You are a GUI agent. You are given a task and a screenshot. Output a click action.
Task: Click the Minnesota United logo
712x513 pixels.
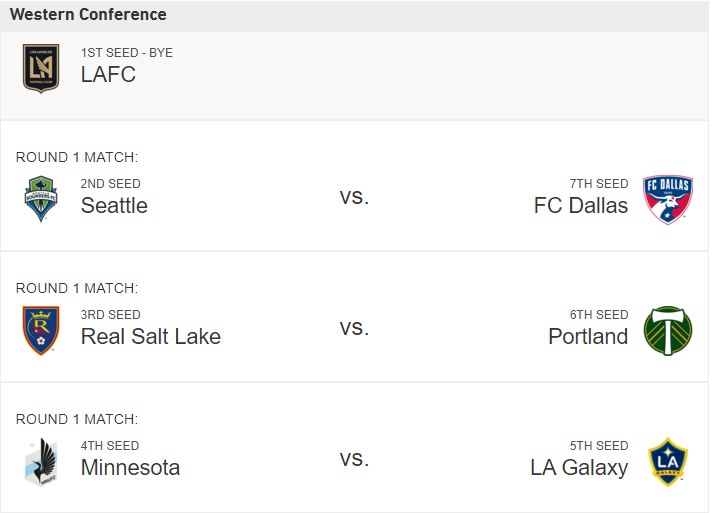41,461
